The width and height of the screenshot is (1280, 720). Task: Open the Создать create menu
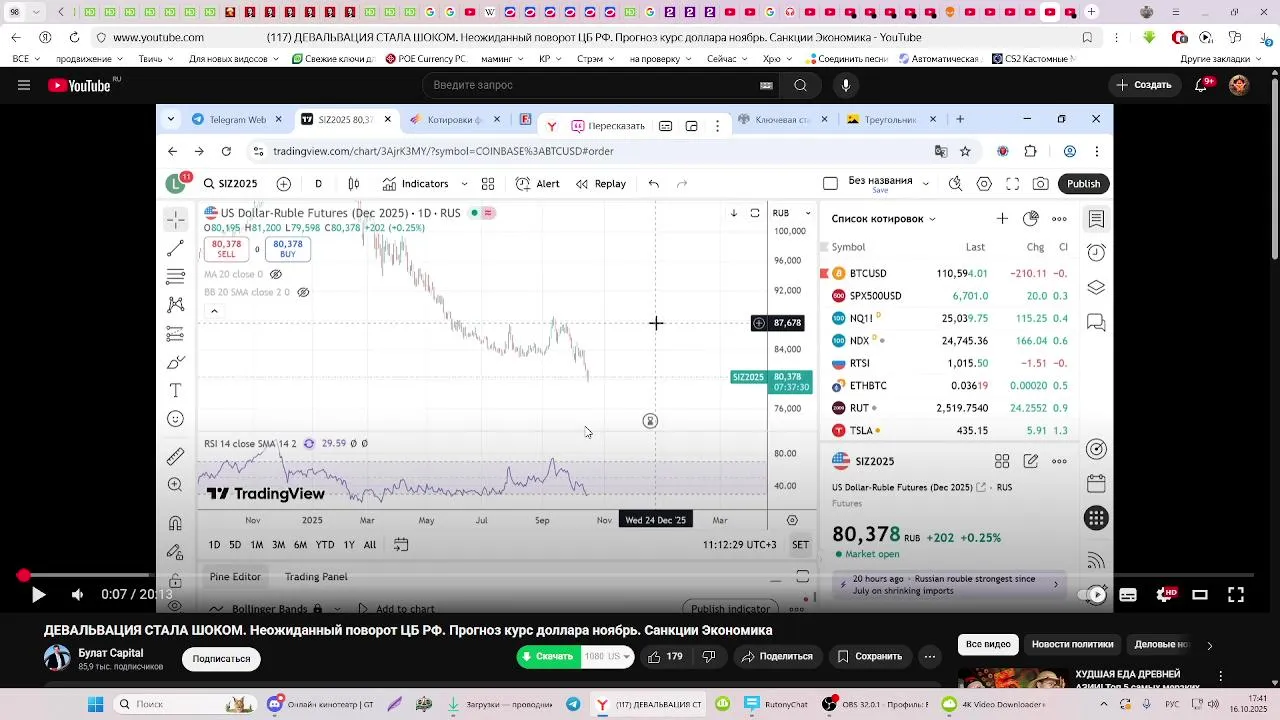(1144, 85)
